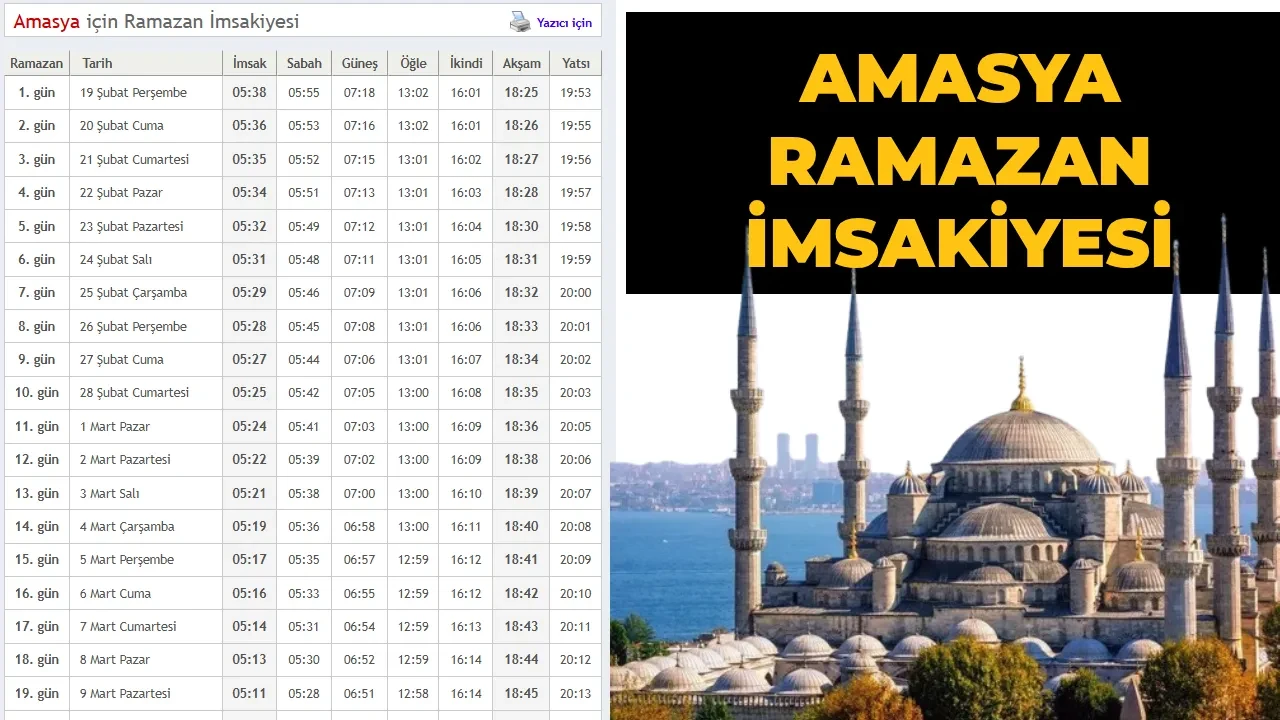1280x720 pixels.
Task: Open the print view via Yazıcı için link
Action: click(x=565, y=21)
